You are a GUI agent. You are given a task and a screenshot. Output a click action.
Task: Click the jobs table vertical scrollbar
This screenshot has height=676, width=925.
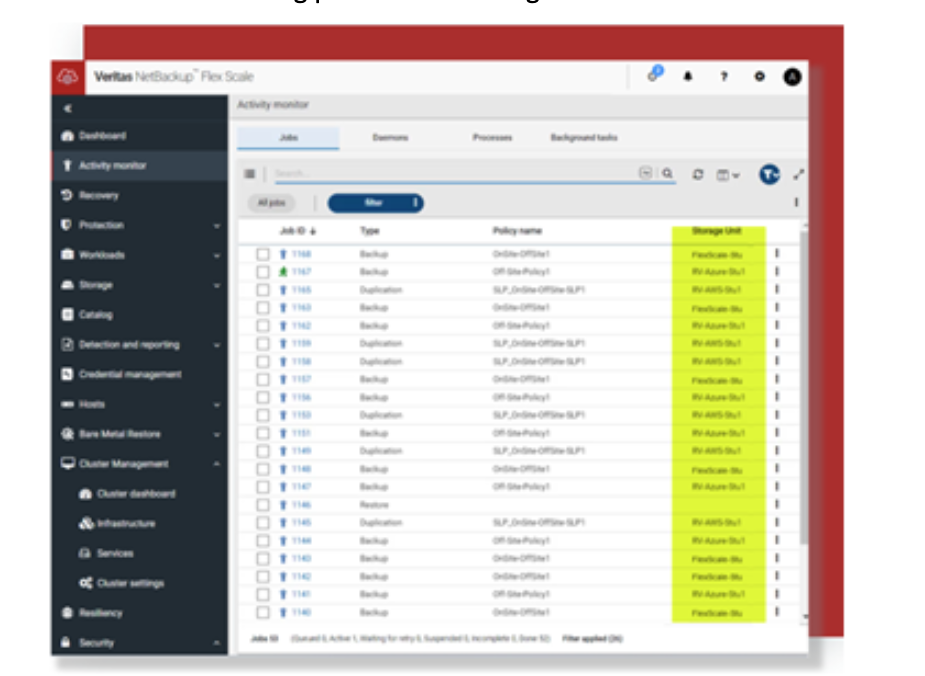click(803, 388)
